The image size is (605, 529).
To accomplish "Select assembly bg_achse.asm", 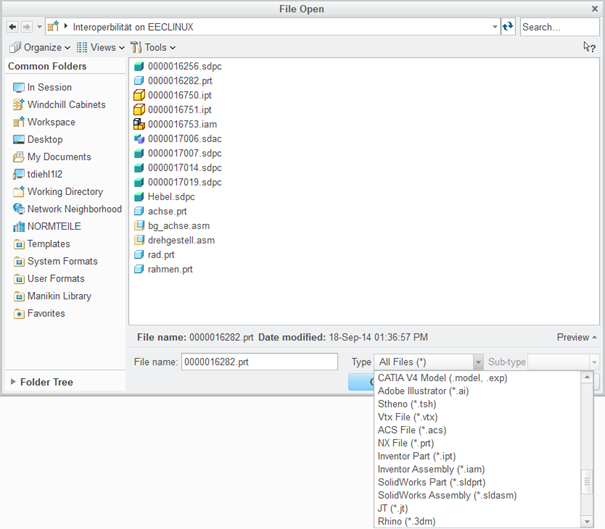I will point(172,226).
